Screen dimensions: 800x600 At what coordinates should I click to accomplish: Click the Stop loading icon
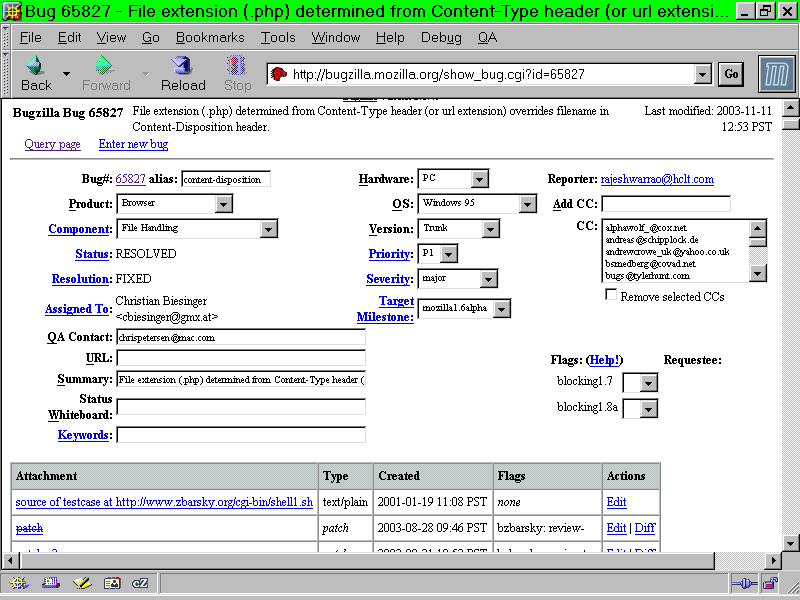237,73
